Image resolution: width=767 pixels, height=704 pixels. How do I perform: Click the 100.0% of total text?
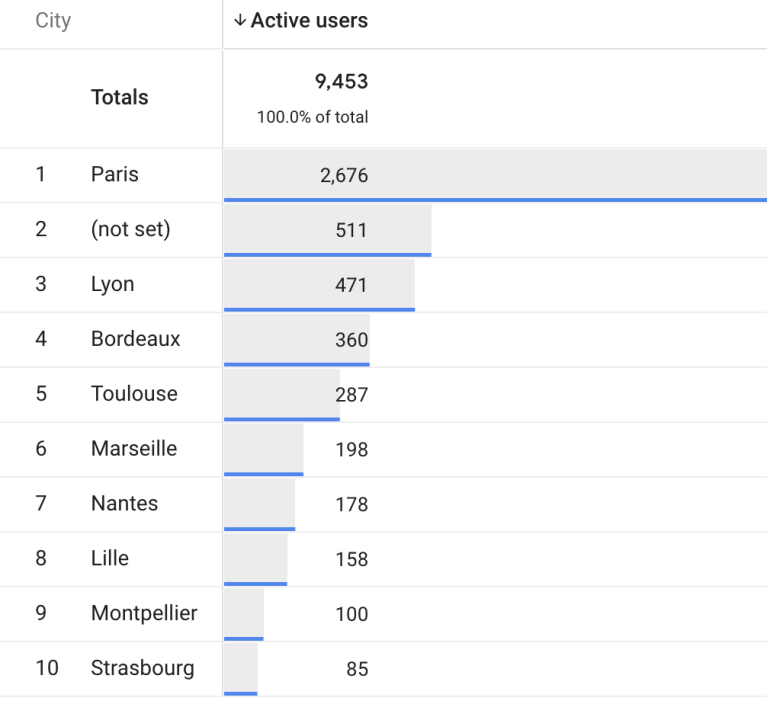[x=312, y=117]
